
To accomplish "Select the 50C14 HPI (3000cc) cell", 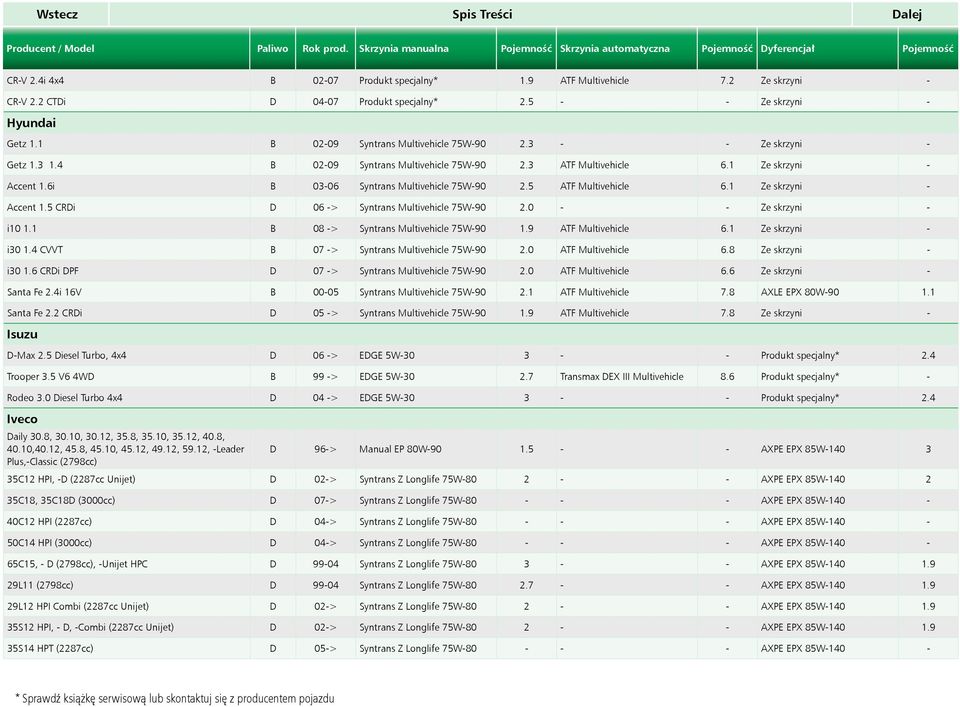I will coord(126,543).
